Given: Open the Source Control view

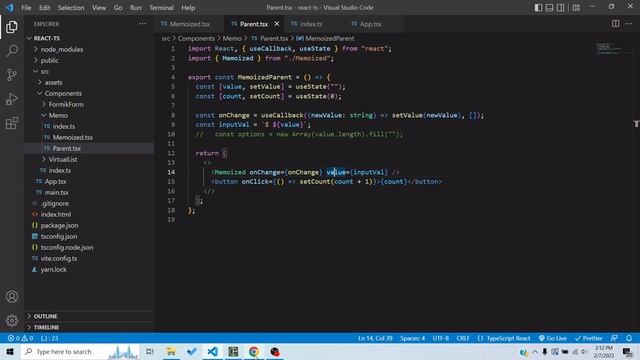Looking at the screenshot, I should 12,75.
